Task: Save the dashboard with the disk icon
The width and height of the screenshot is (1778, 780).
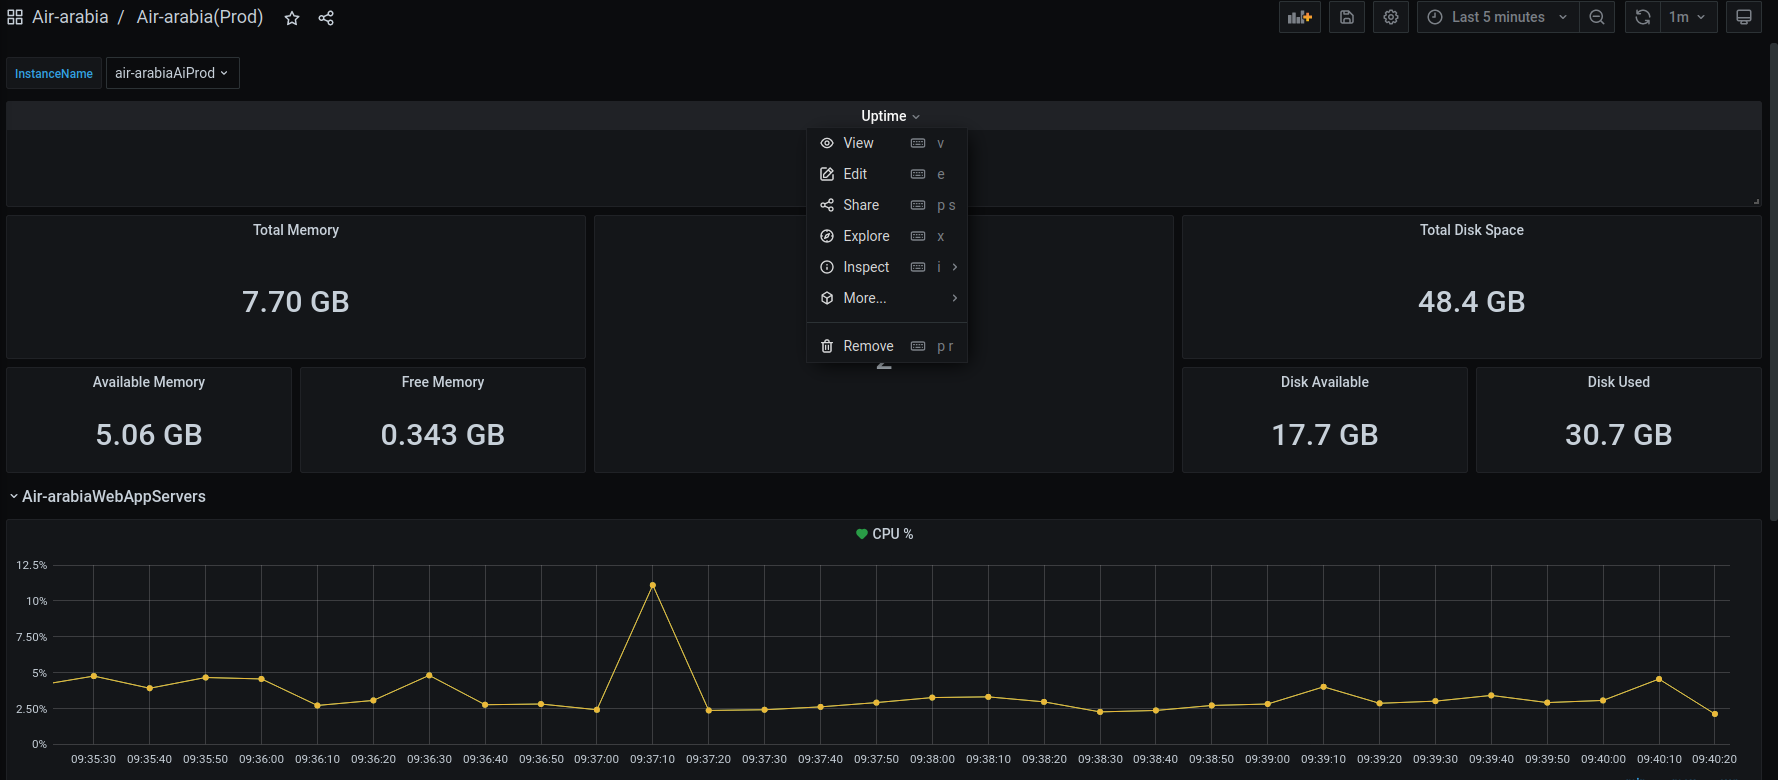Action: [1347, 17]
